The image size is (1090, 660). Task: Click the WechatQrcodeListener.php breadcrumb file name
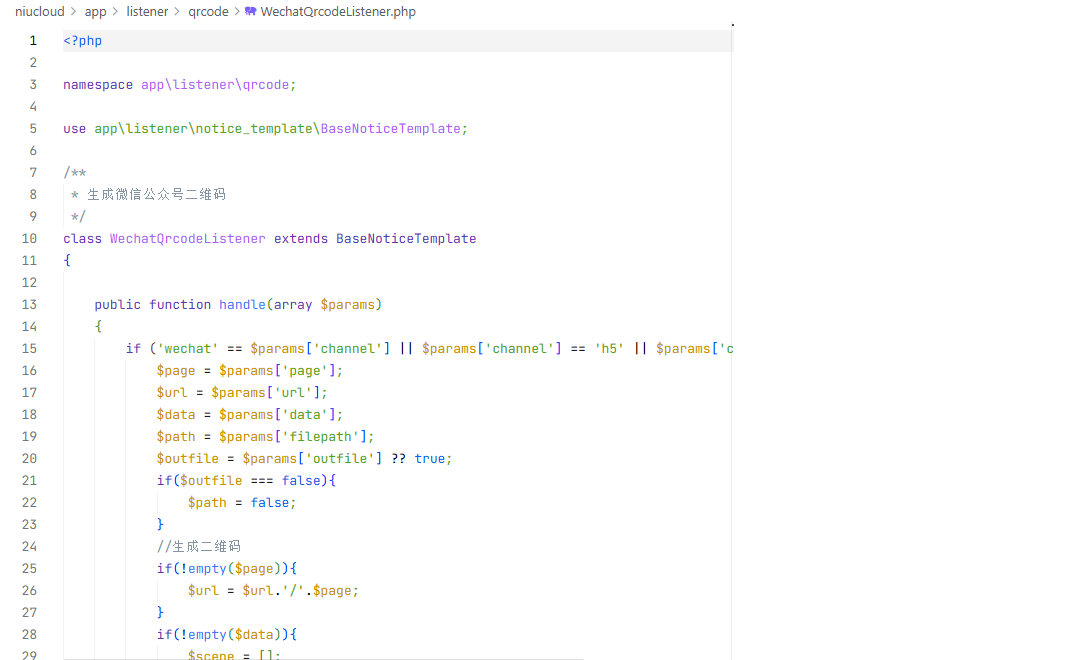[337, 12]
